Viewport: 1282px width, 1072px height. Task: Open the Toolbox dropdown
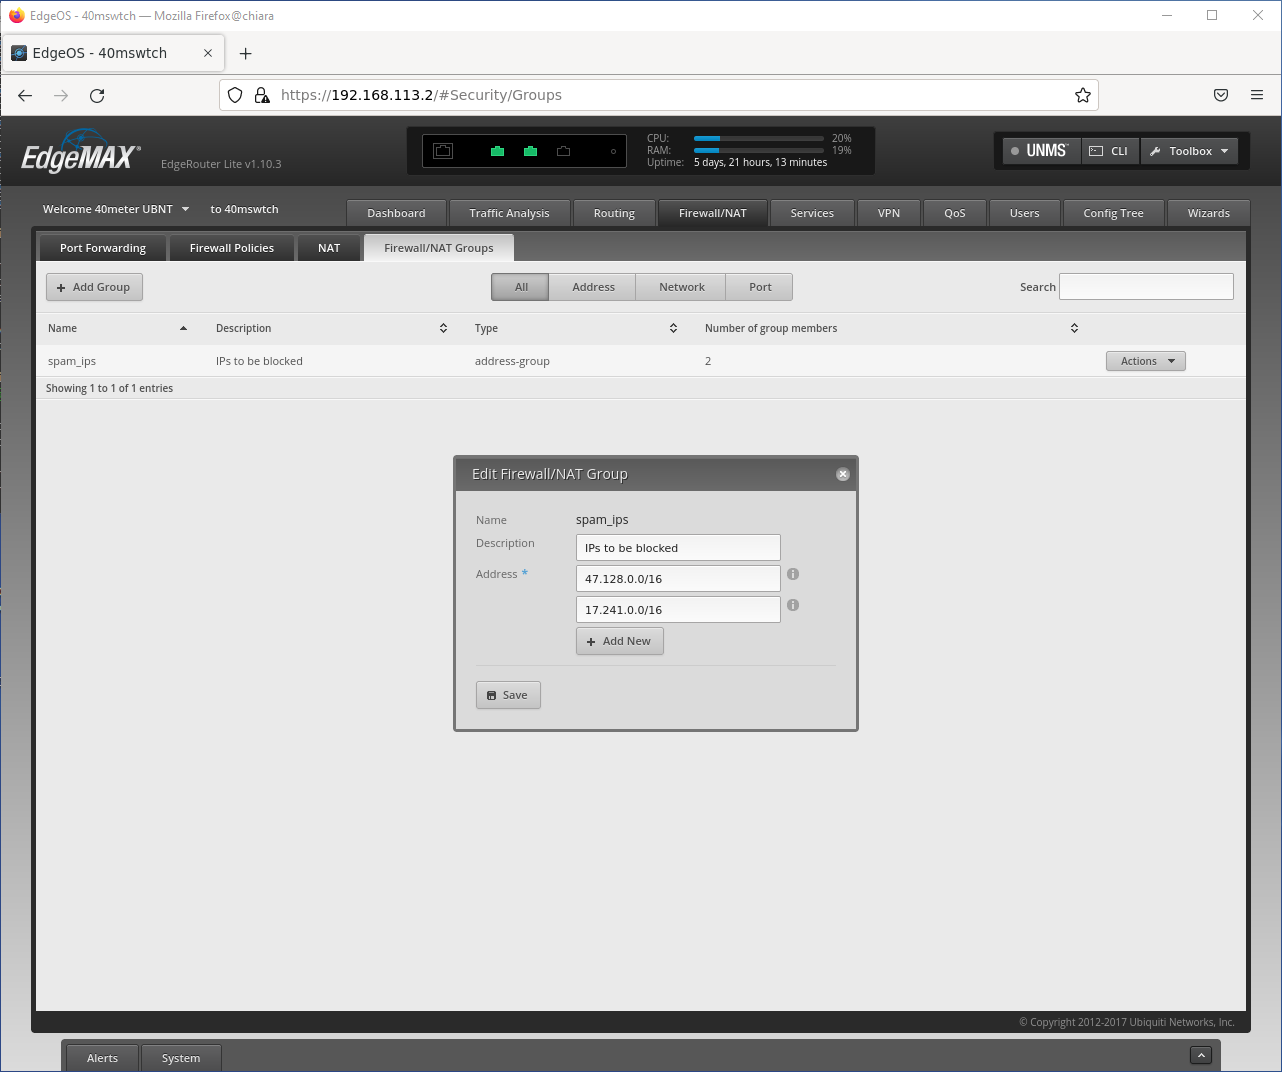1189,151
